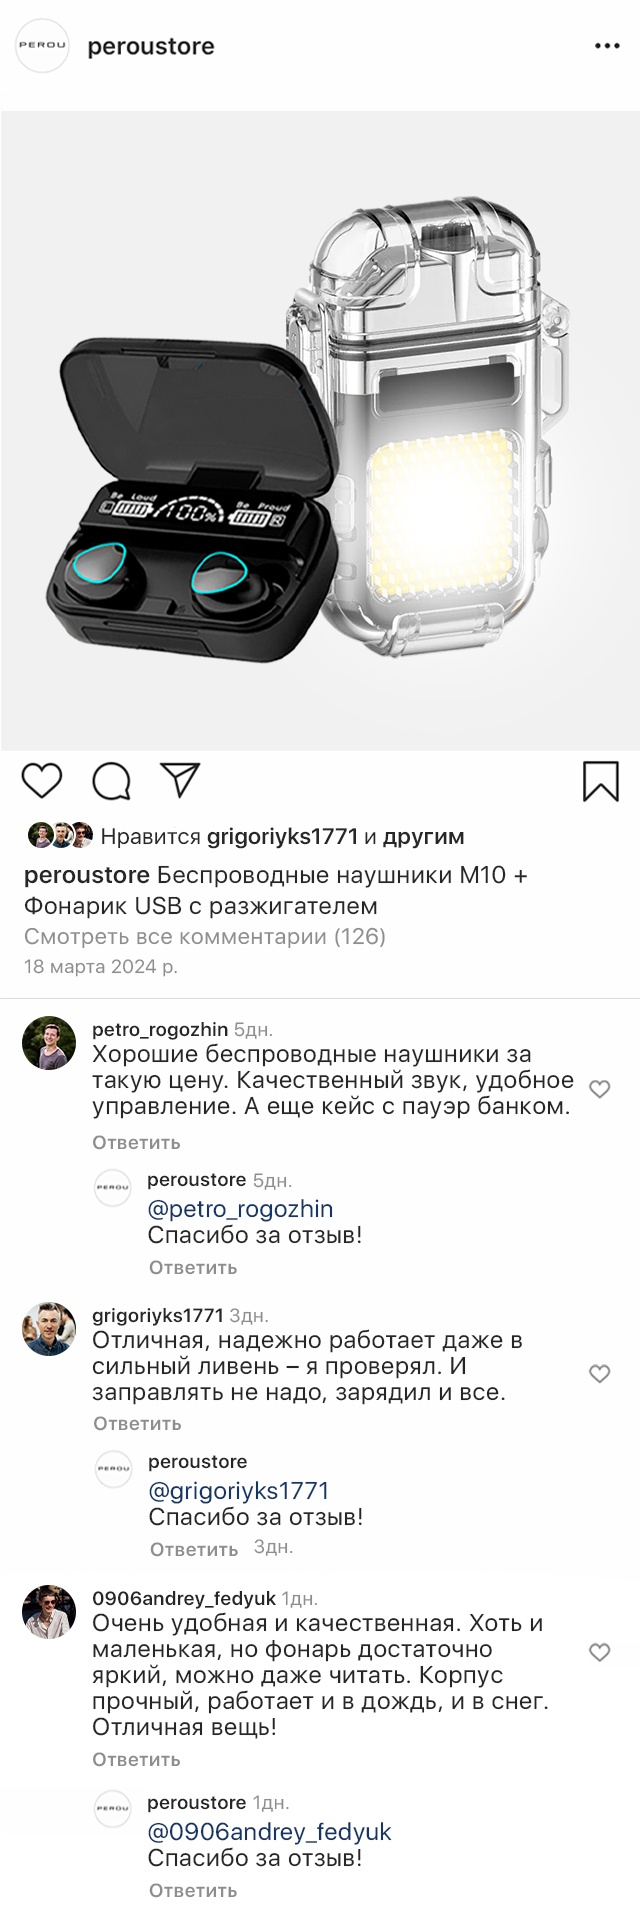Reply to 0906andrey_fedyuk's comment
Screen dimensions: 640x1923
click(137, 1759)
